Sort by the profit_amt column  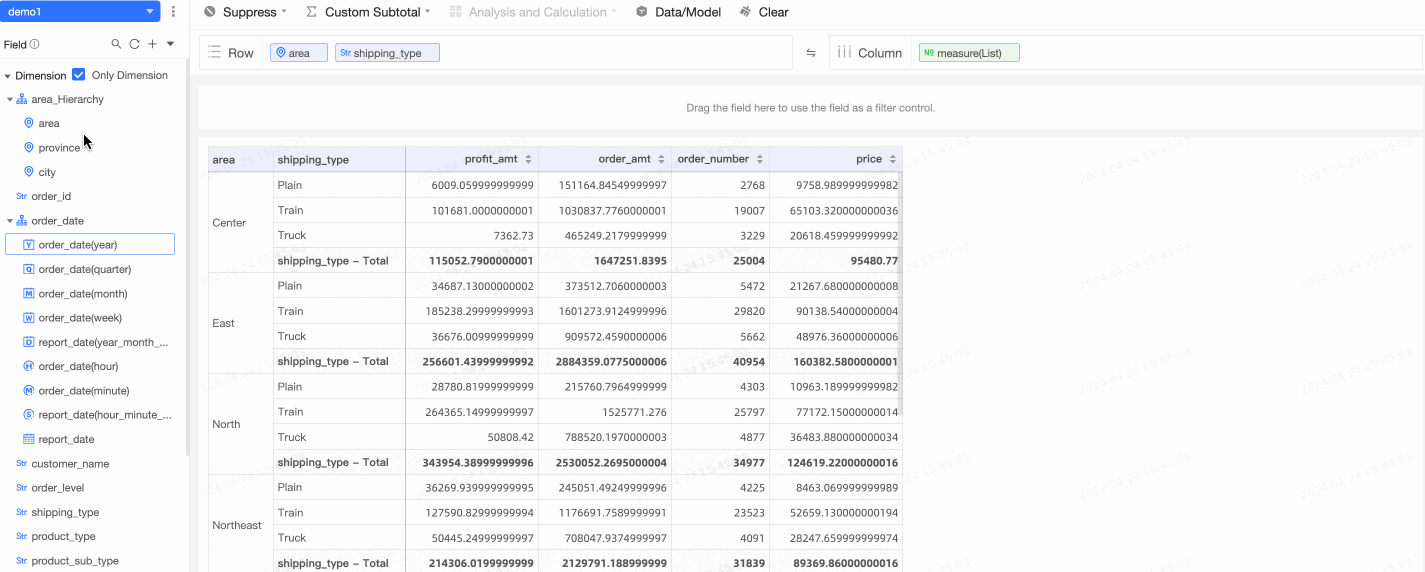pyautogui.click(x=529, y=159)
